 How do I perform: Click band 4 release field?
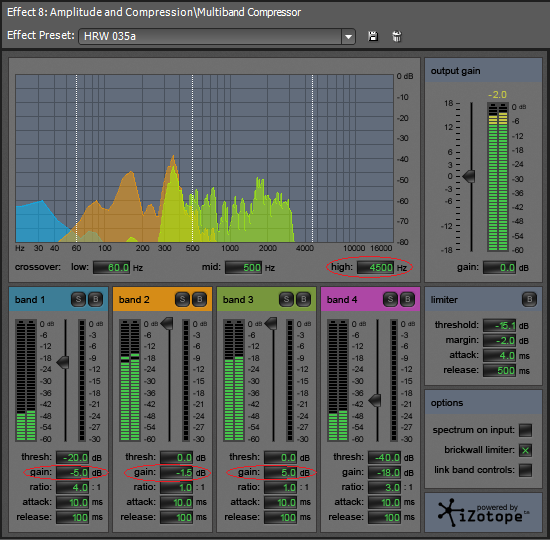384,517
